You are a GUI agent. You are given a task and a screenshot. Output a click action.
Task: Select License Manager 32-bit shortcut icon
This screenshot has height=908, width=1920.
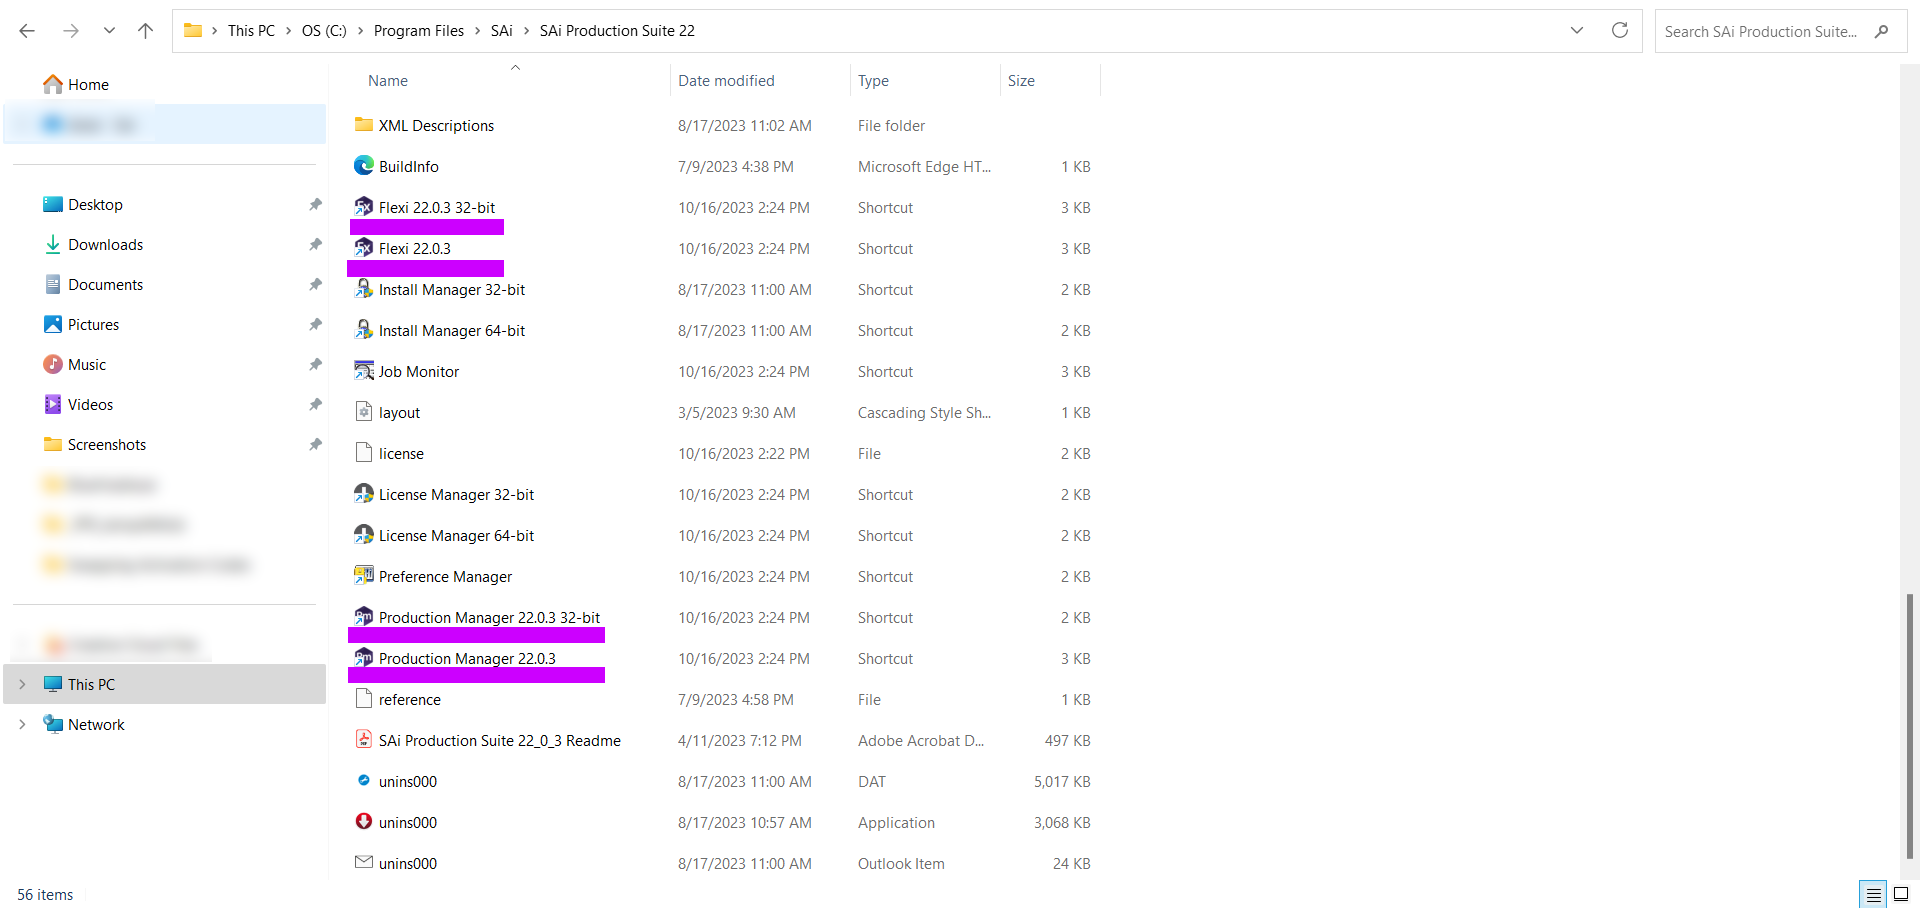click(x=364, y=494)
